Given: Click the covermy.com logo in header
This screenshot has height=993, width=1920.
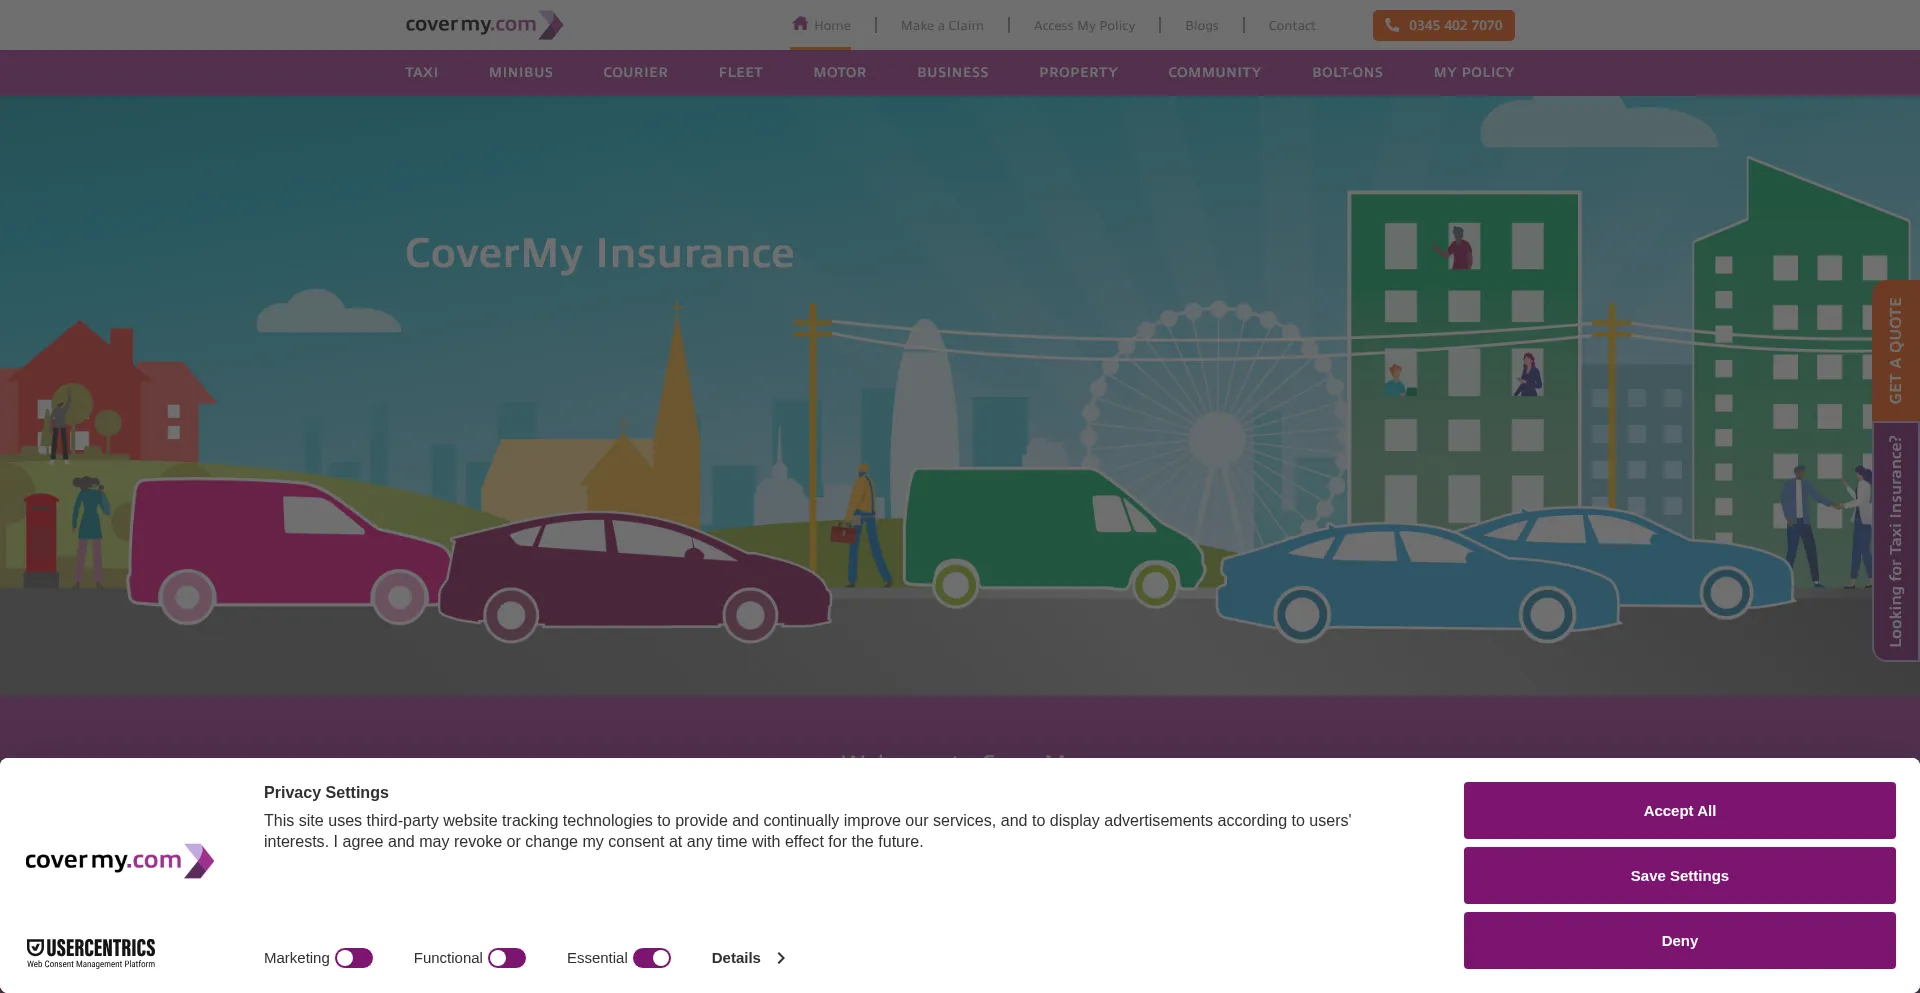Looking at the screenshot, I should pyautogui.click(x=484, y=25).
